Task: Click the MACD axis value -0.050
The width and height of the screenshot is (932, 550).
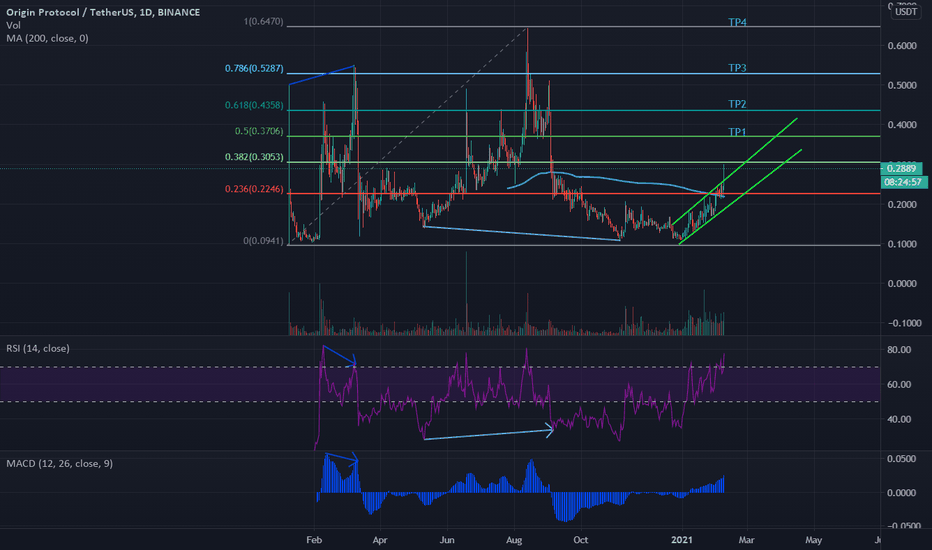Action: (903, 526)
